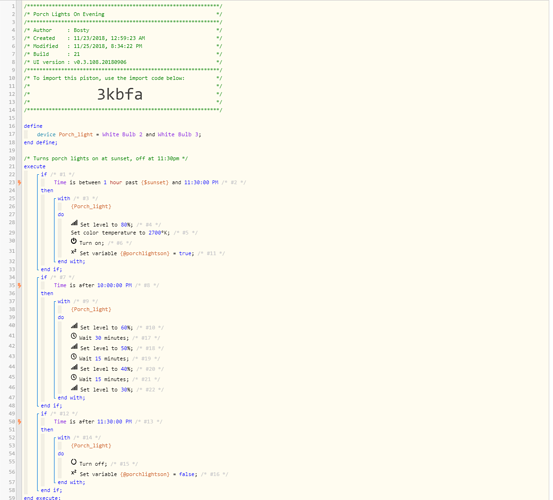Click the first if statement keyword
Image resolution: width=553 pixels, height=500 pixels.
click(44, 174)
